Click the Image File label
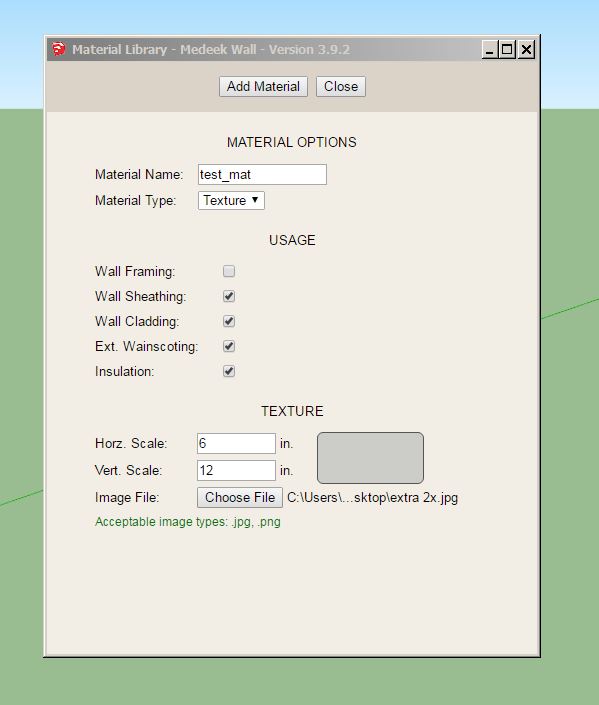Screen dimensions: 599x705 [x=127, y=497]
